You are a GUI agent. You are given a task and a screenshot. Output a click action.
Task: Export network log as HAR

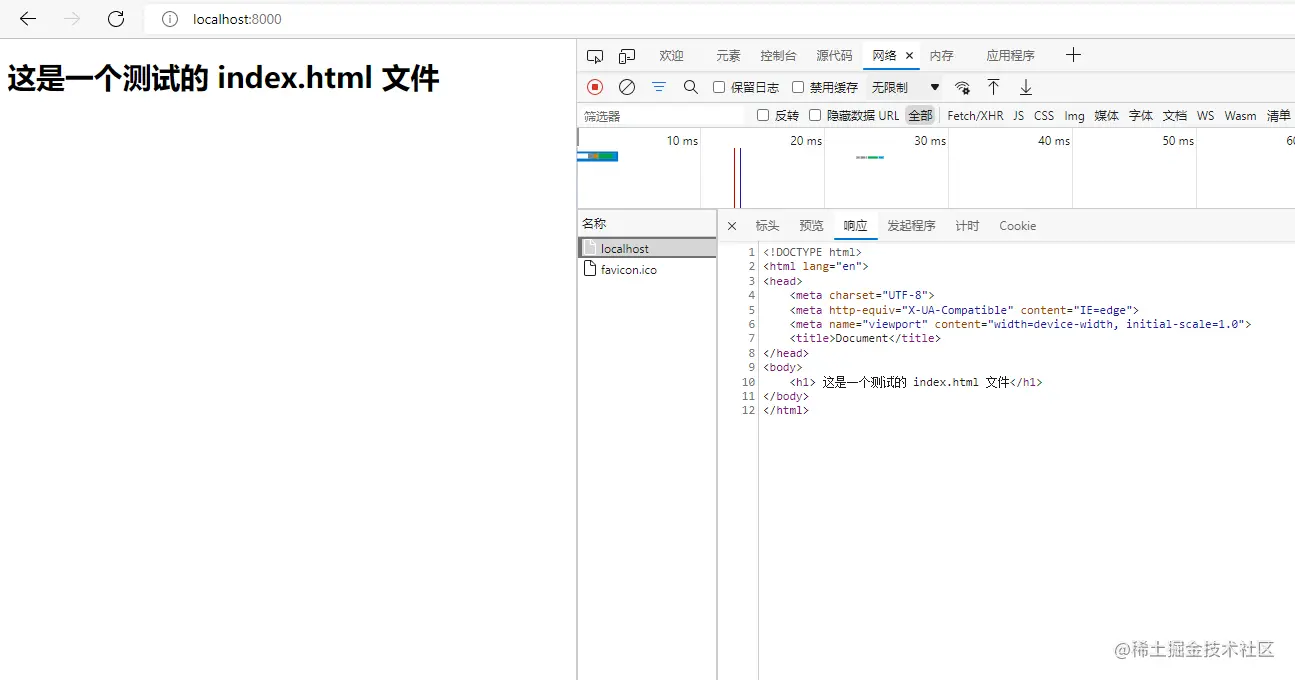pyautogui.click(x=1024, y=87)
